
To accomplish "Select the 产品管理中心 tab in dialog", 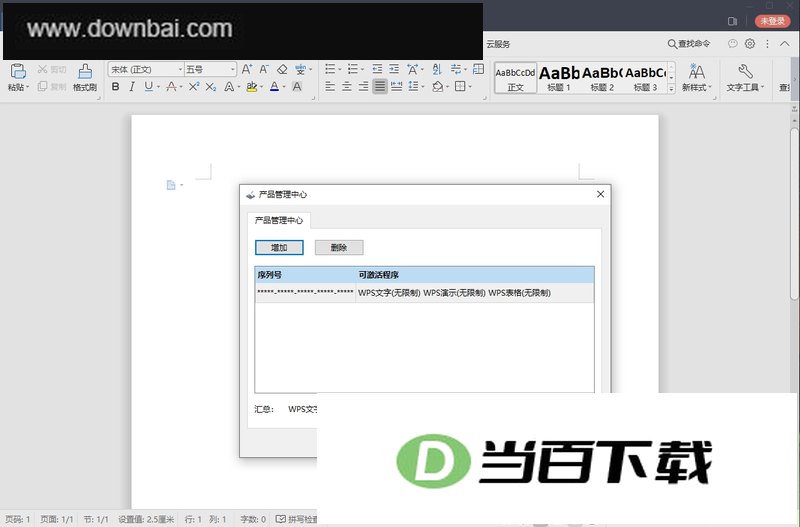I will [279, 220].
